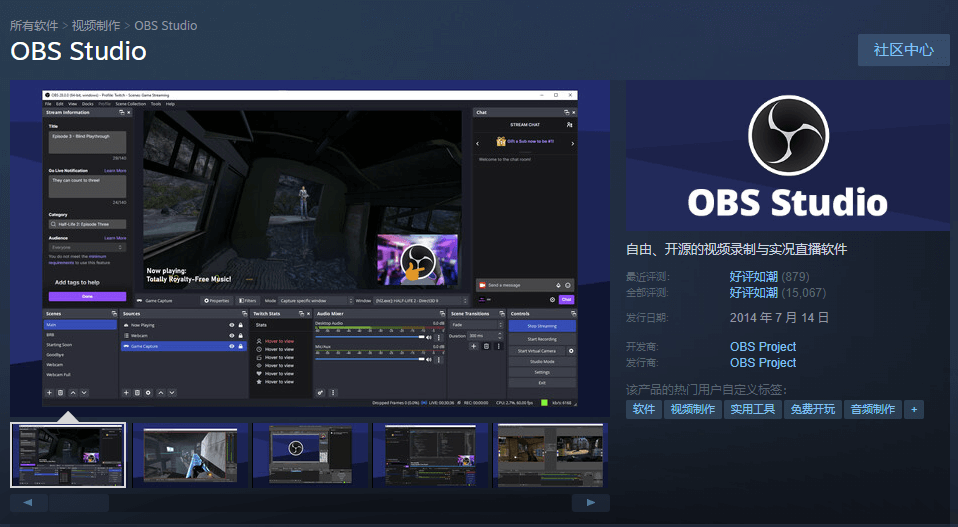This screenshot has height=527, width=958.
Task: Mute the Mic/Aux speaker icon
Action: [429, 360]
